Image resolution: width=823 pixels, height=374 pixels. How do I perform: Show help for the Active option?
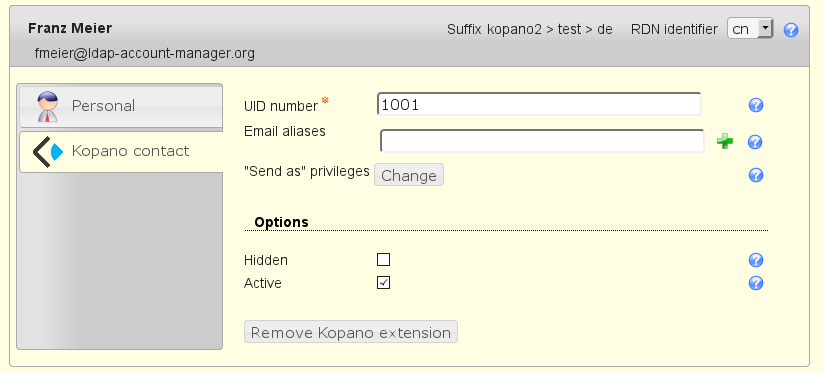point(755,283)
